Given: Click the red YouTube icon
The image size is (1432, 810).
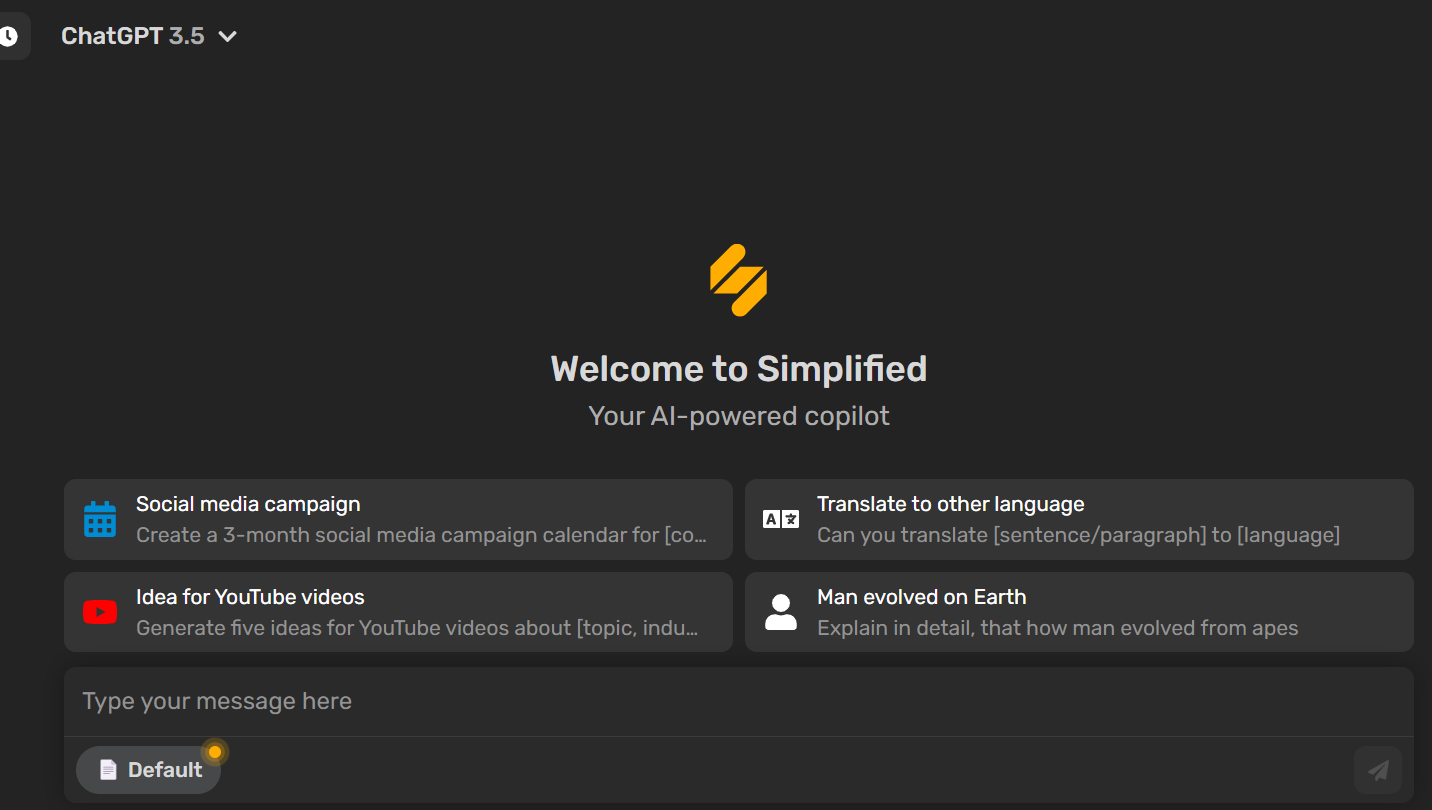Looking at the screenshot, I should [x=100, y=612].
